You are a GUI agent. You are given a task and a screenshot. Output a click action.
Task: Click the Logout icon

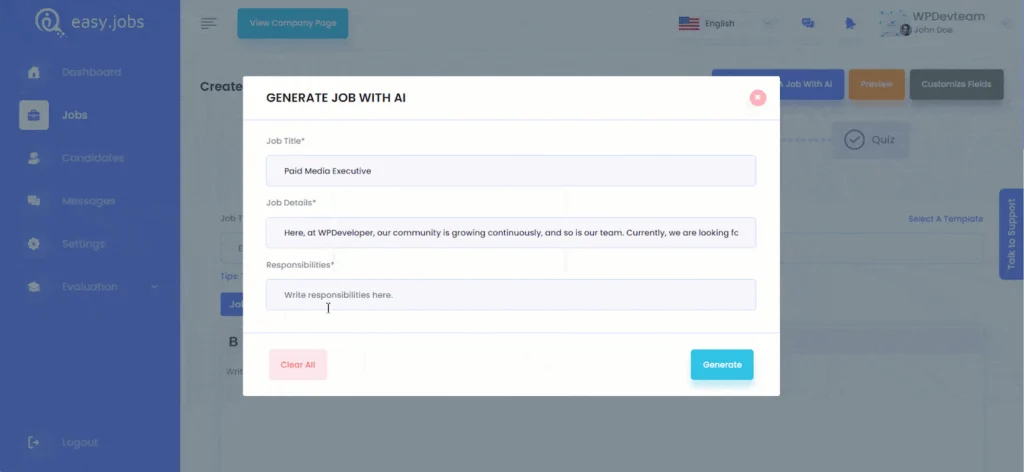coord(34,443)
